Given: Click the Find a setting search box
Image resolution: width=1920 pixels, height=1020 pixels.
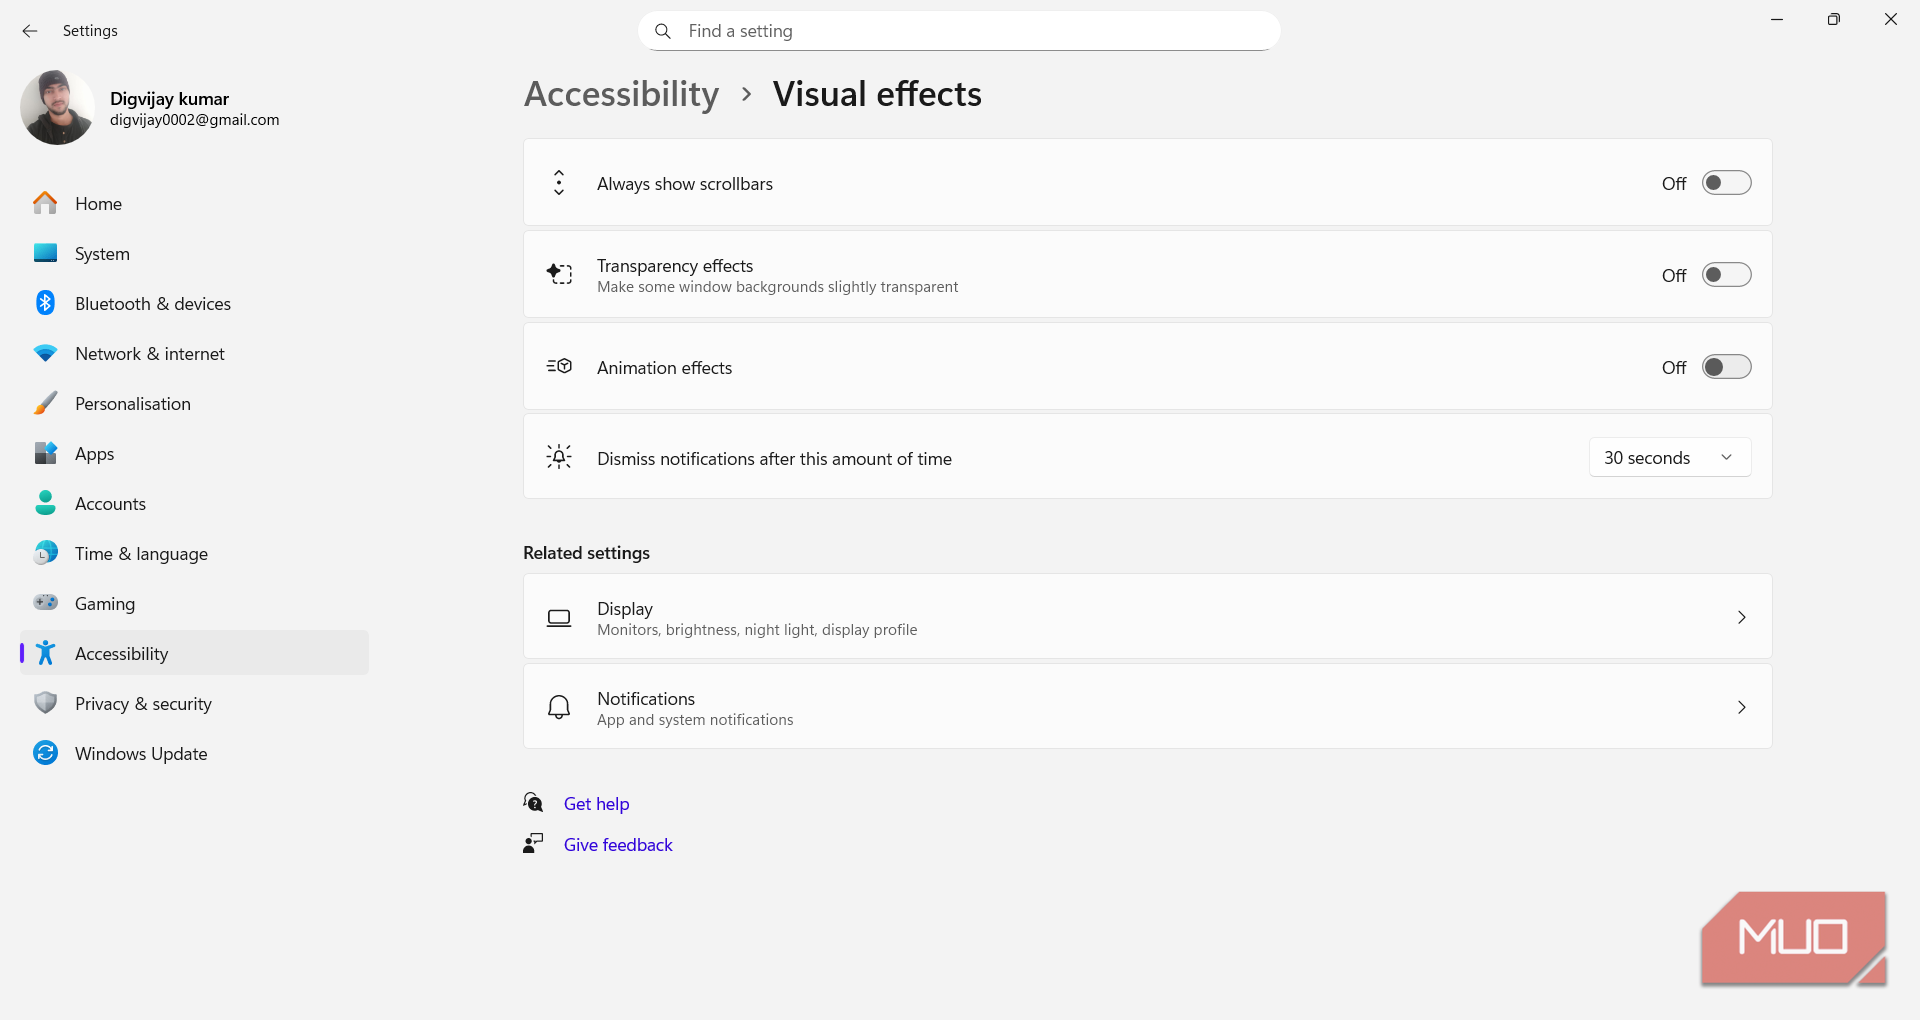Looking at the screenshot, I should point(959,31).
